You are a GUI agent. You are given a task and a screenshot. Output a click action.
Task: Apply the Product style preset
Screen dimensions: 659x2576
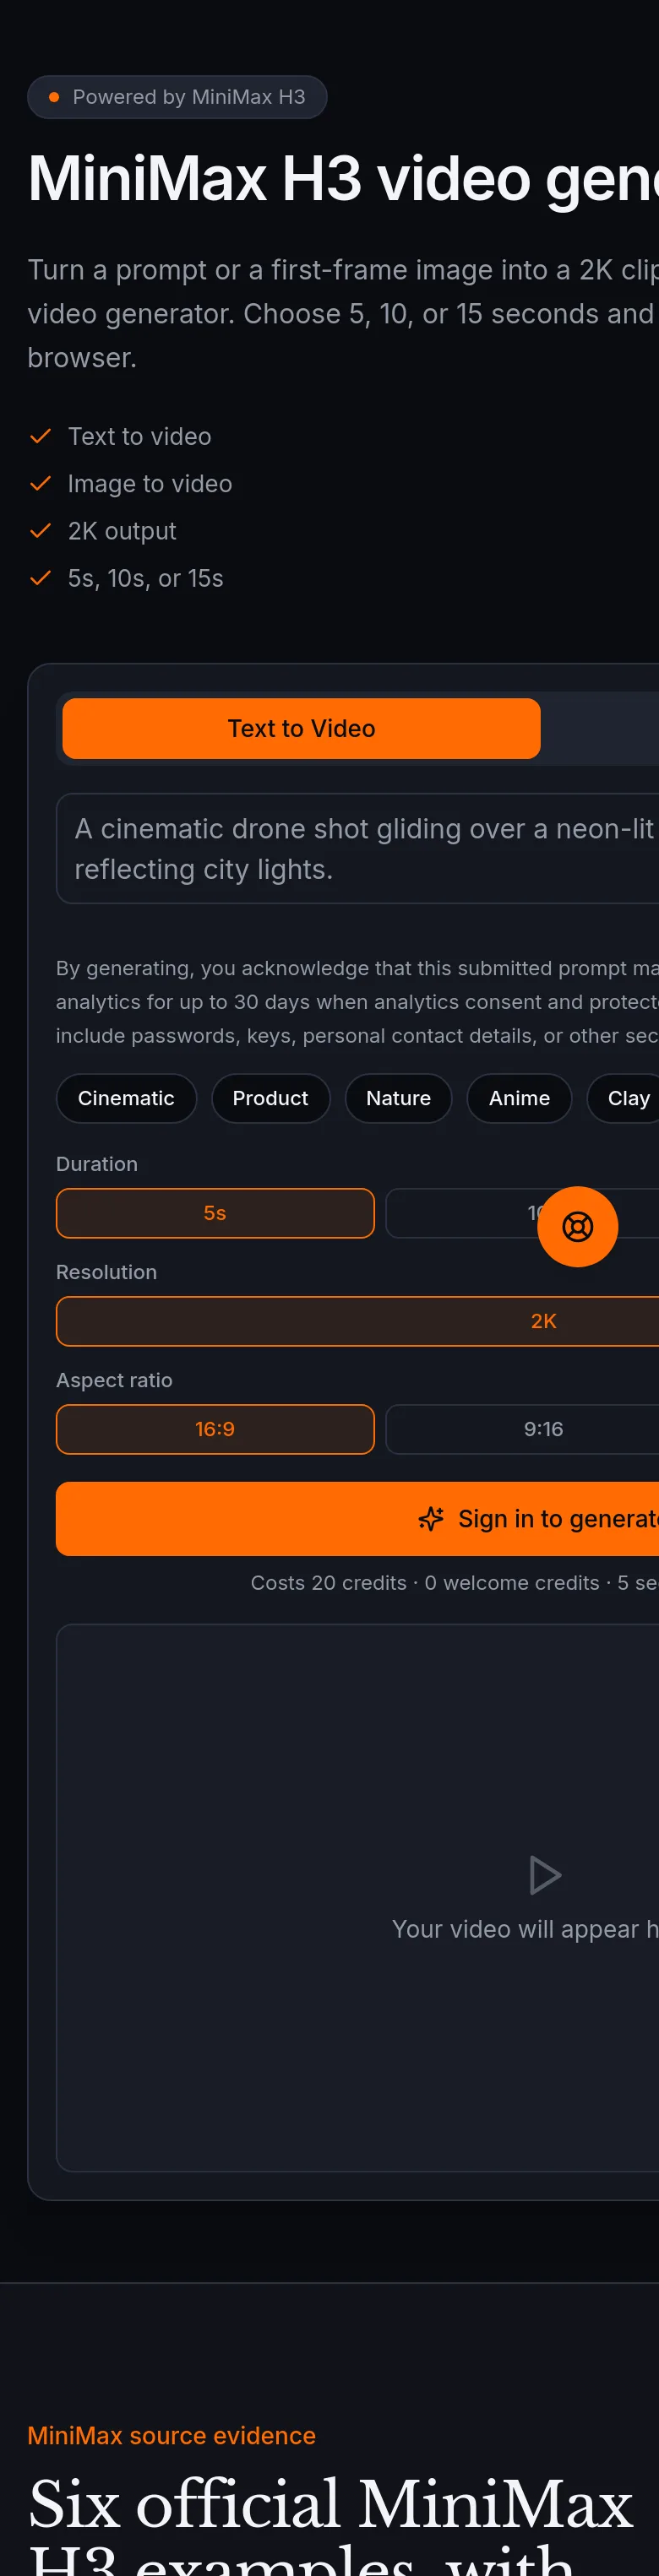(270, 1098)
